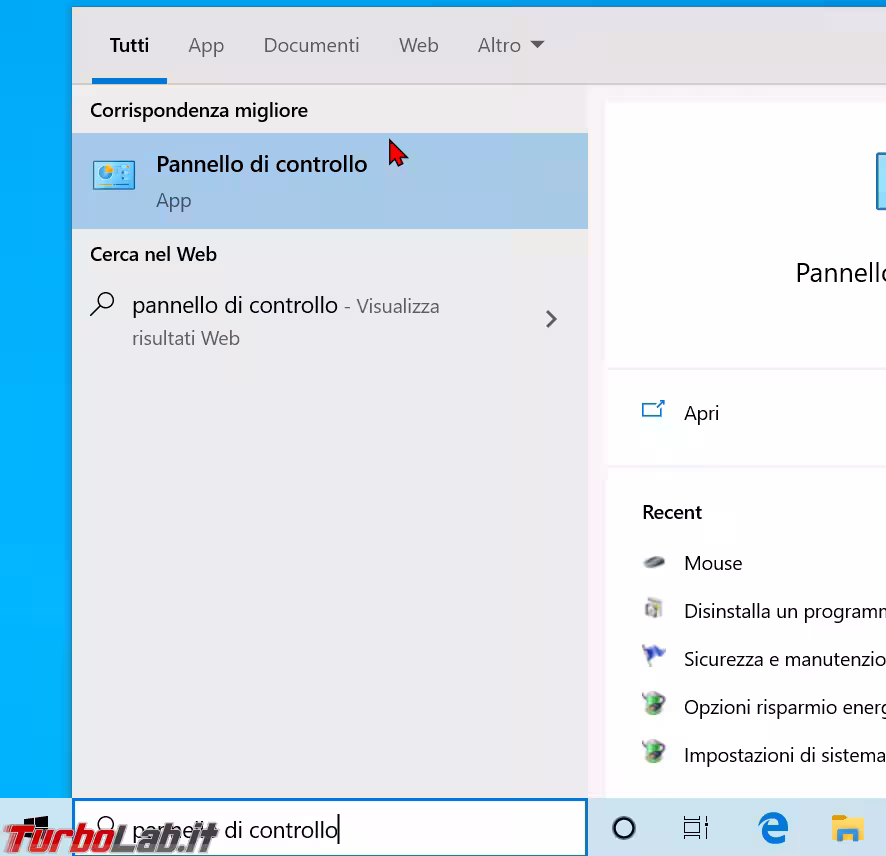
Task: Click the Apri icon next to Pannello di controllo
Action: (653, 409)
